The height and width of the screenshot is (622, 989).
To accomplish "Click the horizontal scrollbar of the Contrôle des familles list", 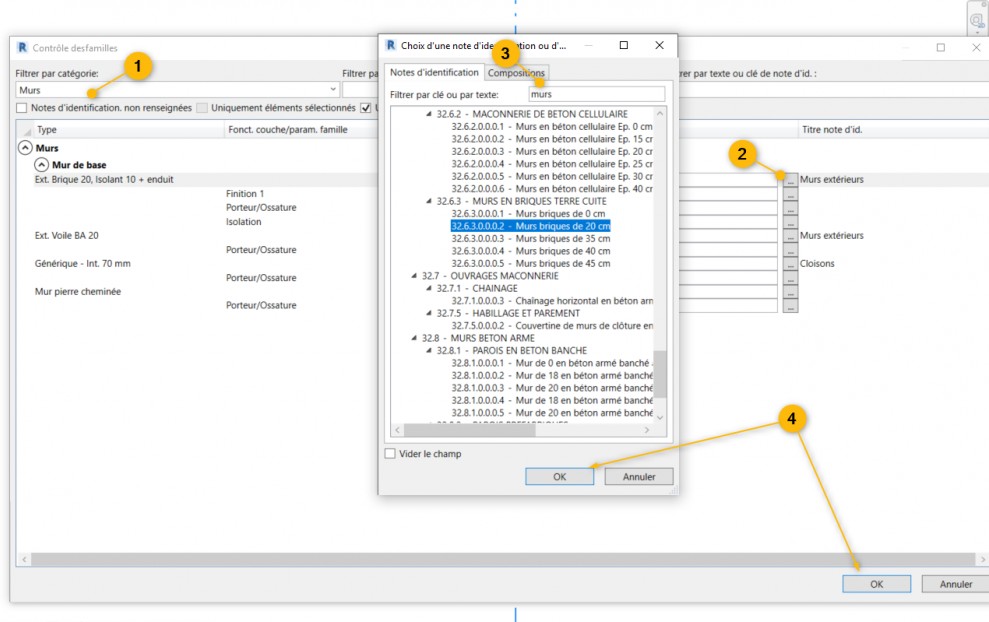I will [x=503, y=560].
